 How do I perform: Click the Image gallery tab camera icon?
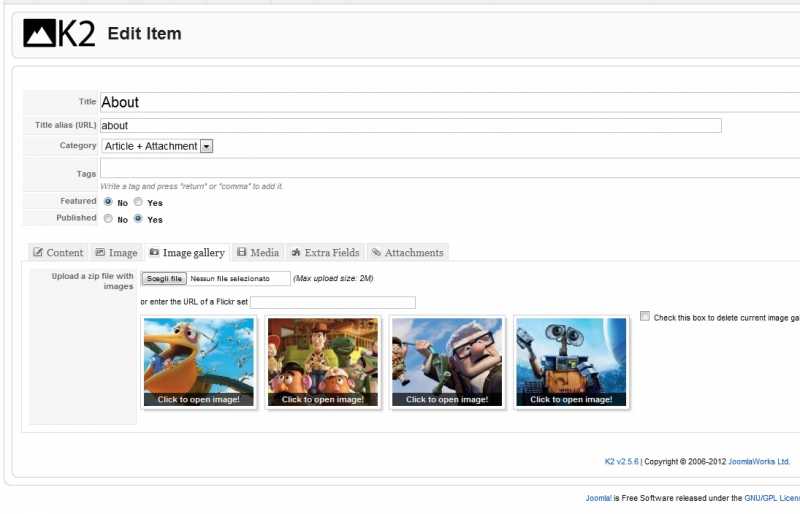[154, 252]
